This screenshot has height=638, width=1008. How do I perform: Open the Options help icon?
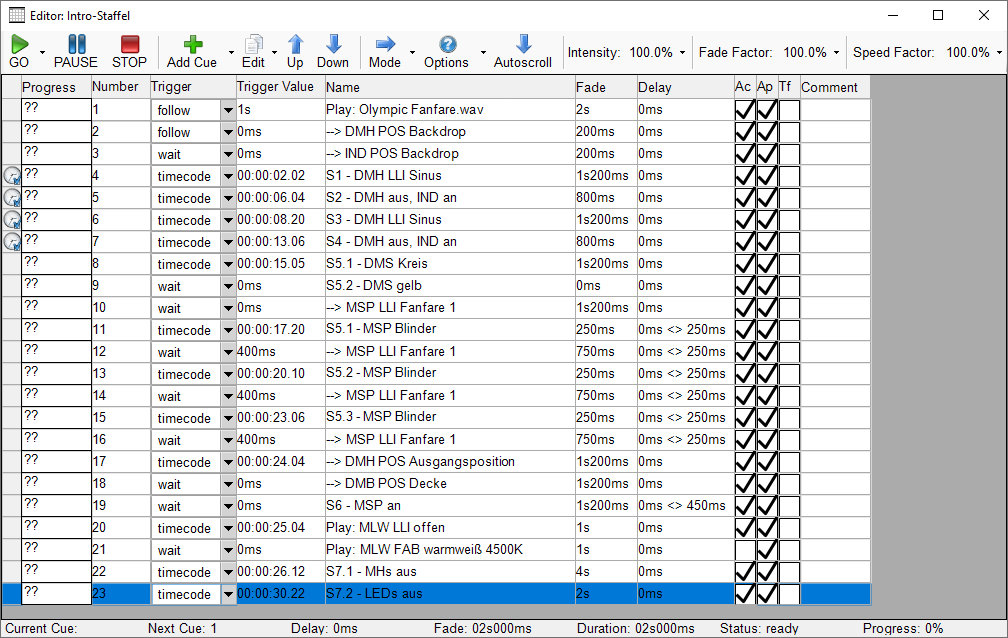click(x=447, y=44)
